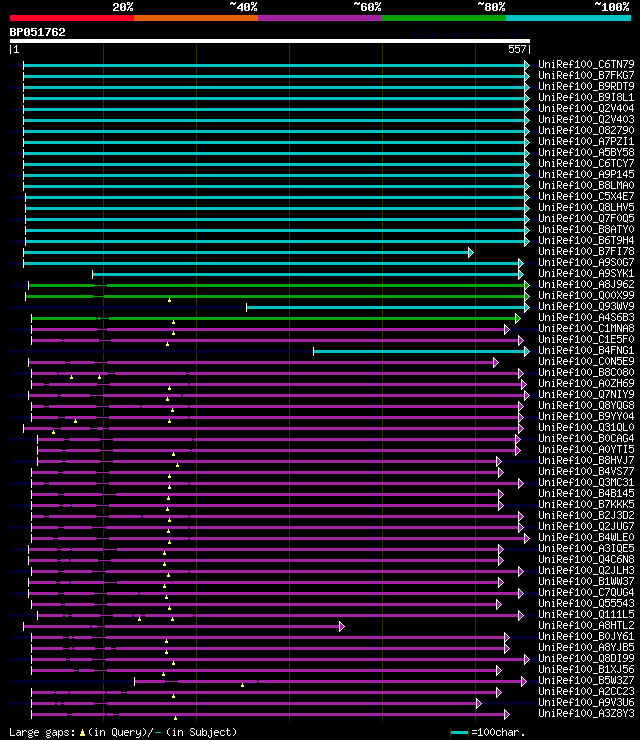
Task: Select the UniRef100_A9SYK1 label
Action: [x=586, y=273]
